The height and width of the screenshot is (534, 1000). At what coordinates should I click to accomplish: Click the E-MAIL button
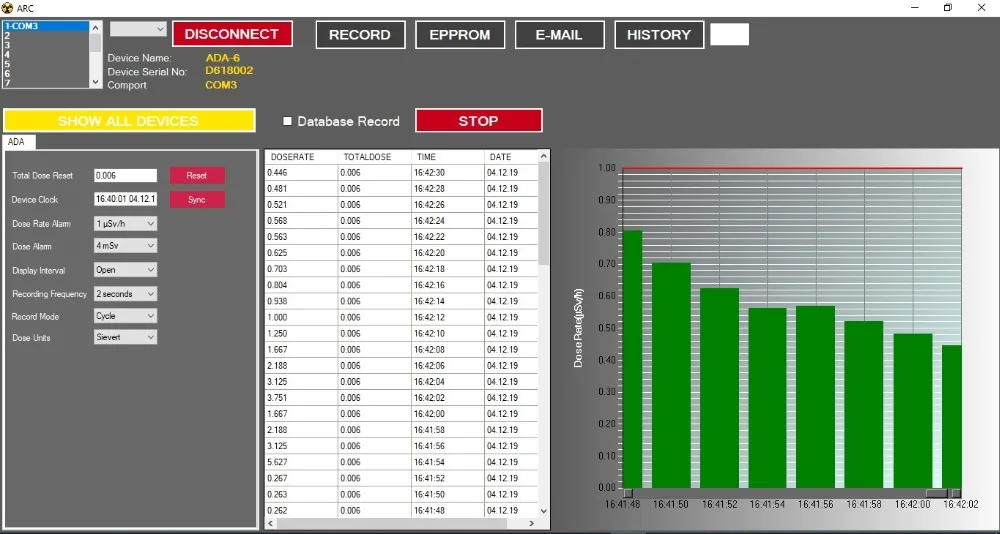pos(559,35)
